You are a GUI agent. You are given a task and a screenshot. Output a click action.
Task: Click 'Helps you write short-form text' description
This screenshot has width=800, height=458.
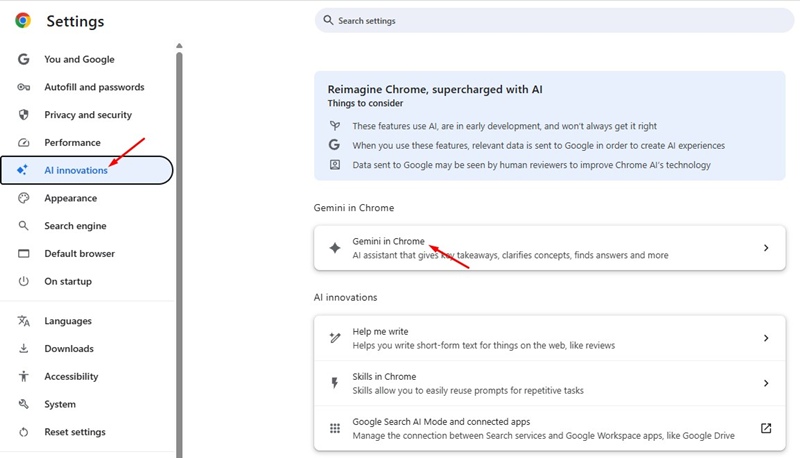pyautogui.click(x=484, y=345)
